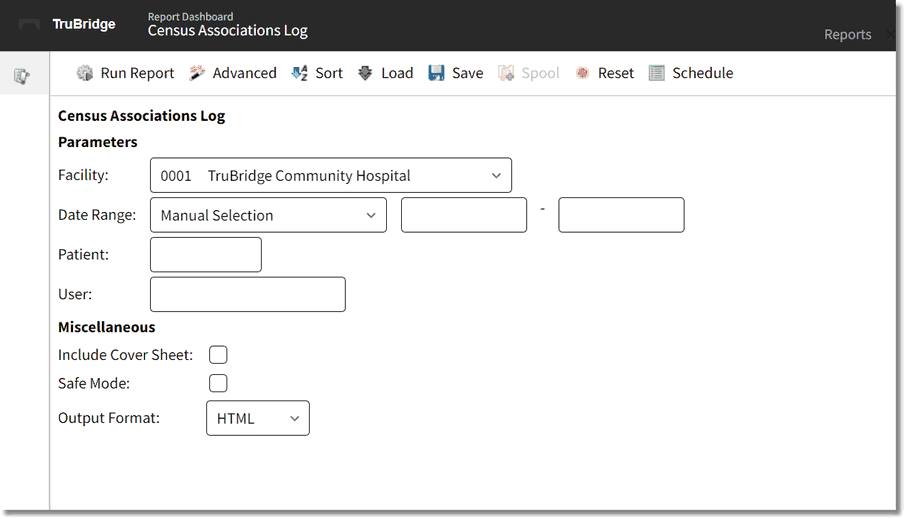This screenshot has height=519, width=905.
Task: Click the start date field in Date Range
Action: pyautogui.click(x=464, y=215)
